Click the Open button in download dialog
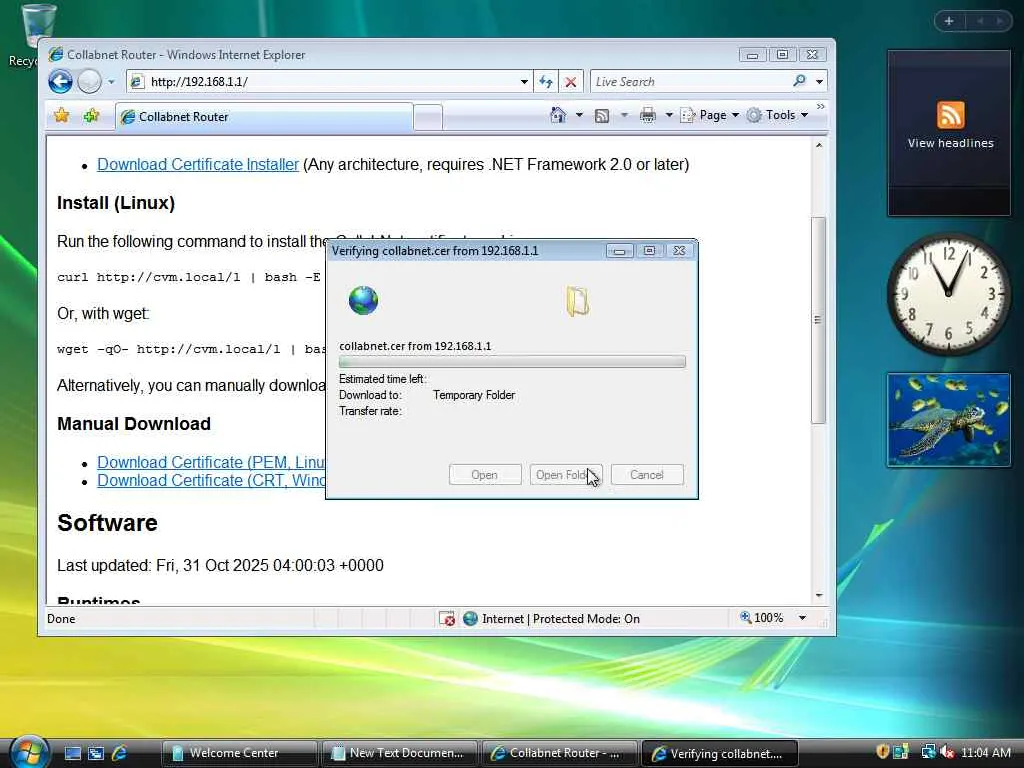 pos(485,475)
